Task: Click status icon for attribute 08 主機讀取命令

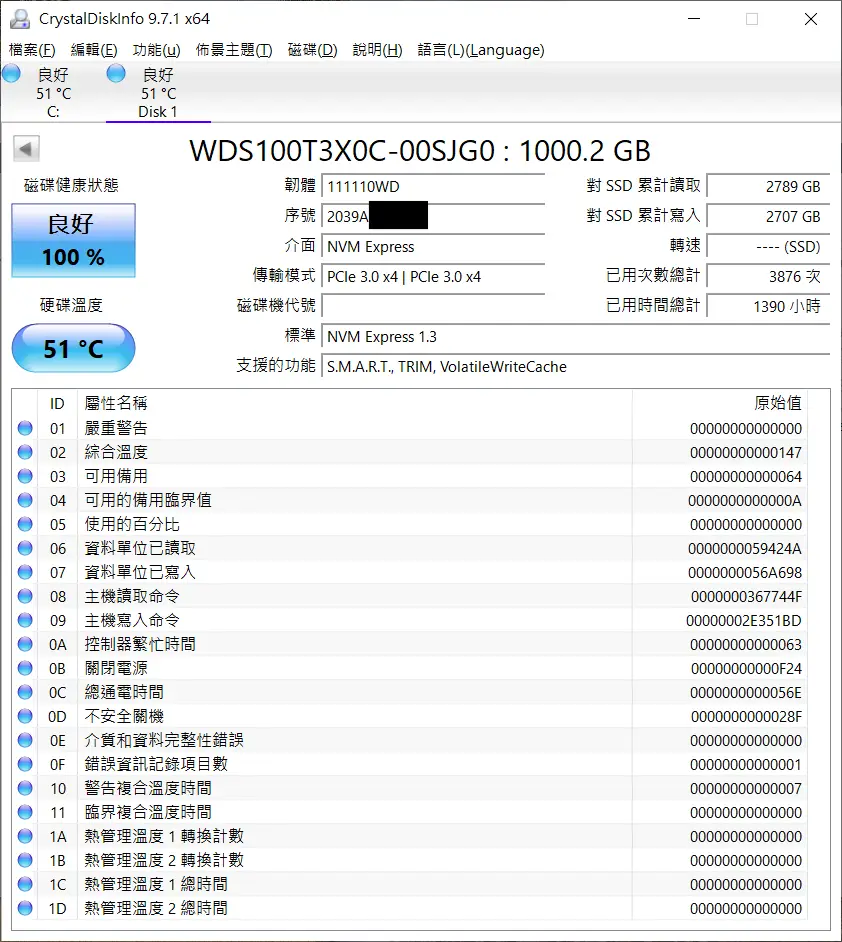Action: (x=25, y=596)
